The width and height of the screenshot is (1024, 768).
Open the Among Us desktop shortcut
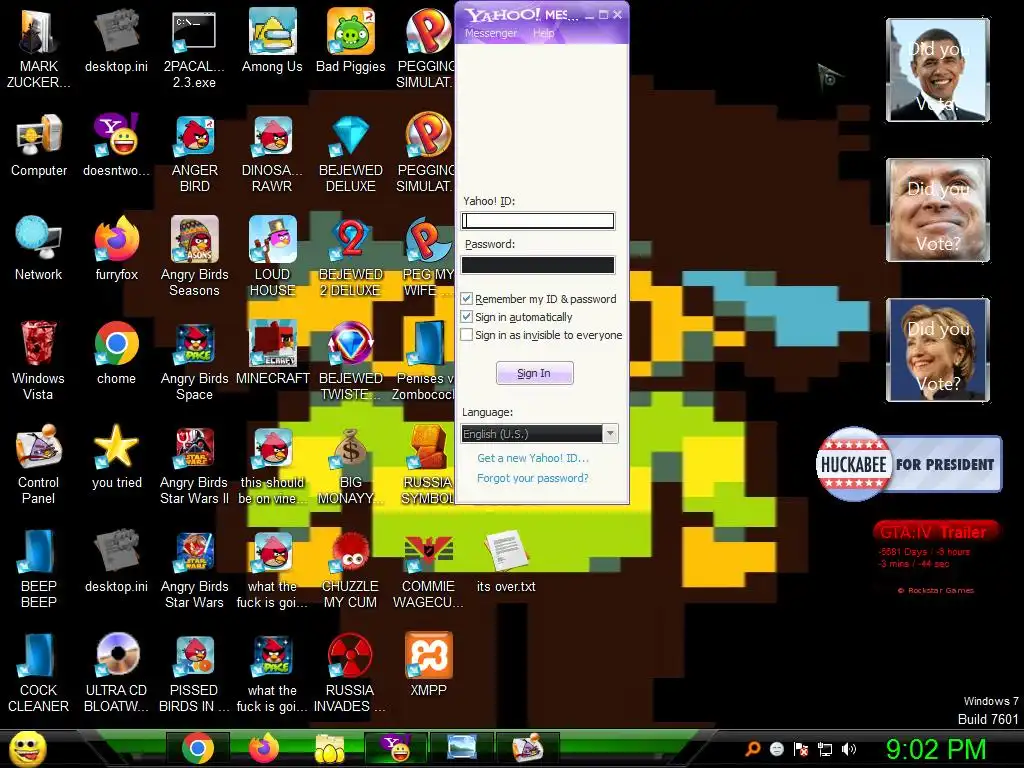point(272,40)
